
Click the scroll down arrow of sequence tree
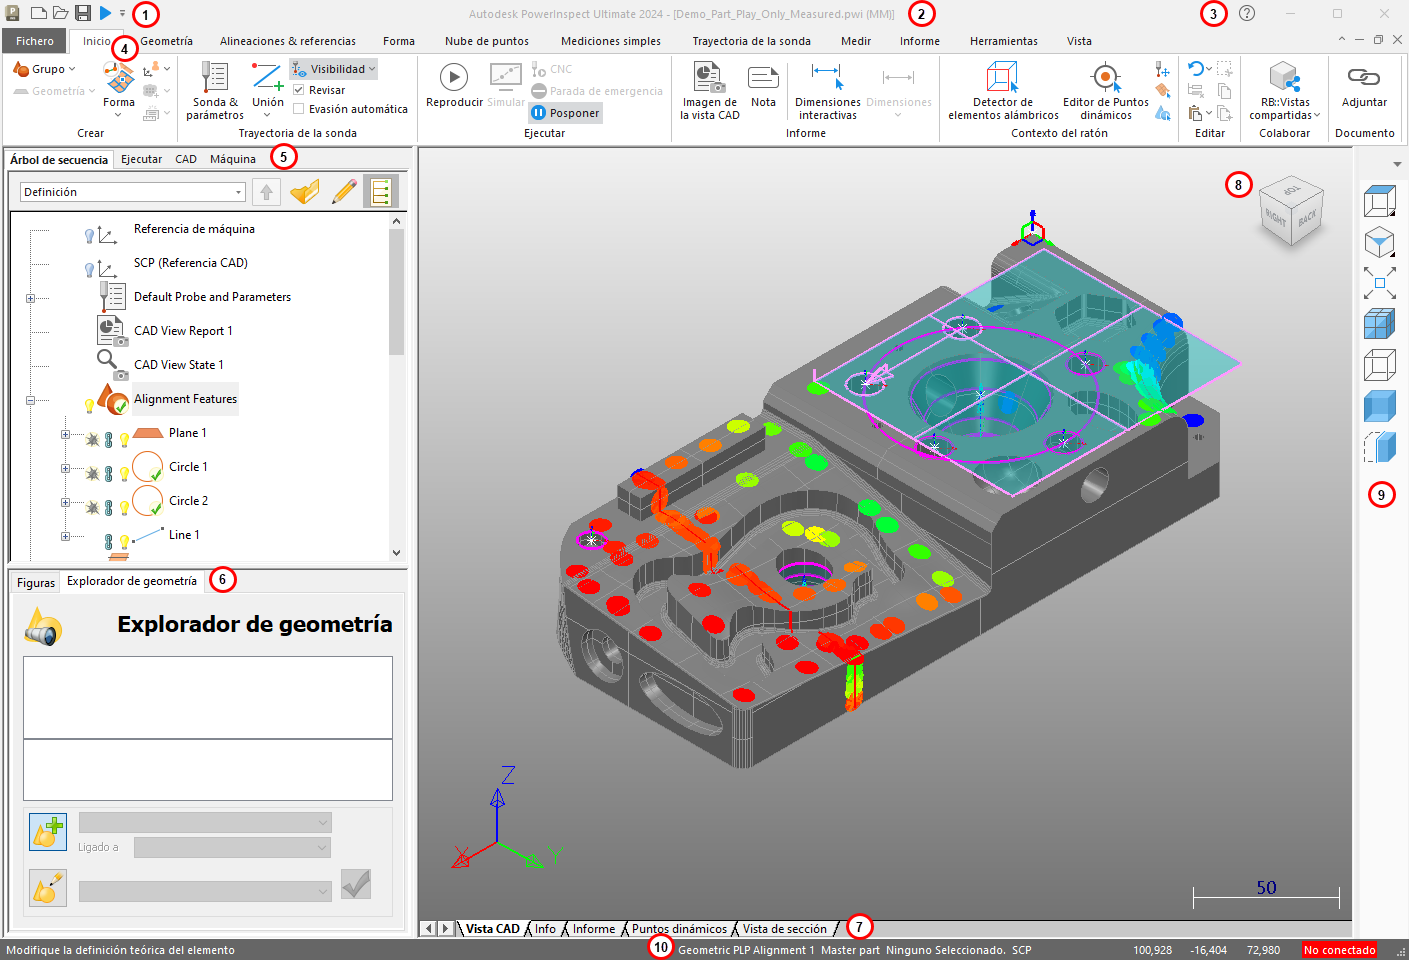pos(397,552)
